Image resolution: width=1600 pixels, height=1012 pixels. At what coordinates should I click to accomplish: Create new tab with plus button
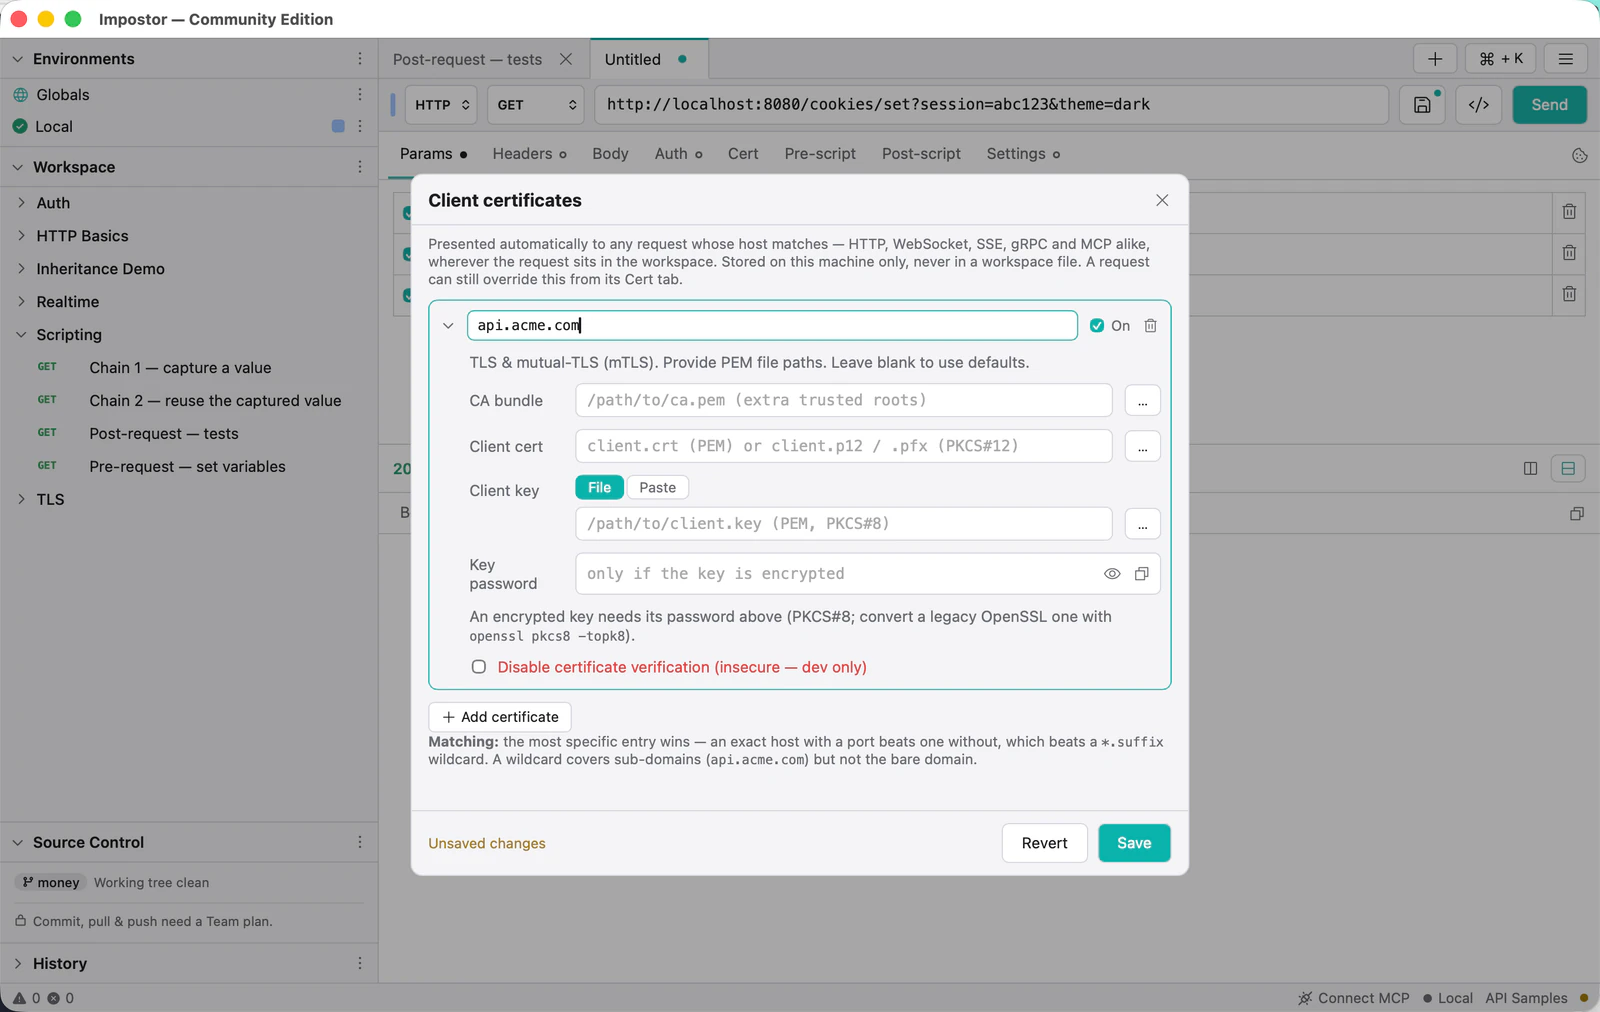[1435, 59]
